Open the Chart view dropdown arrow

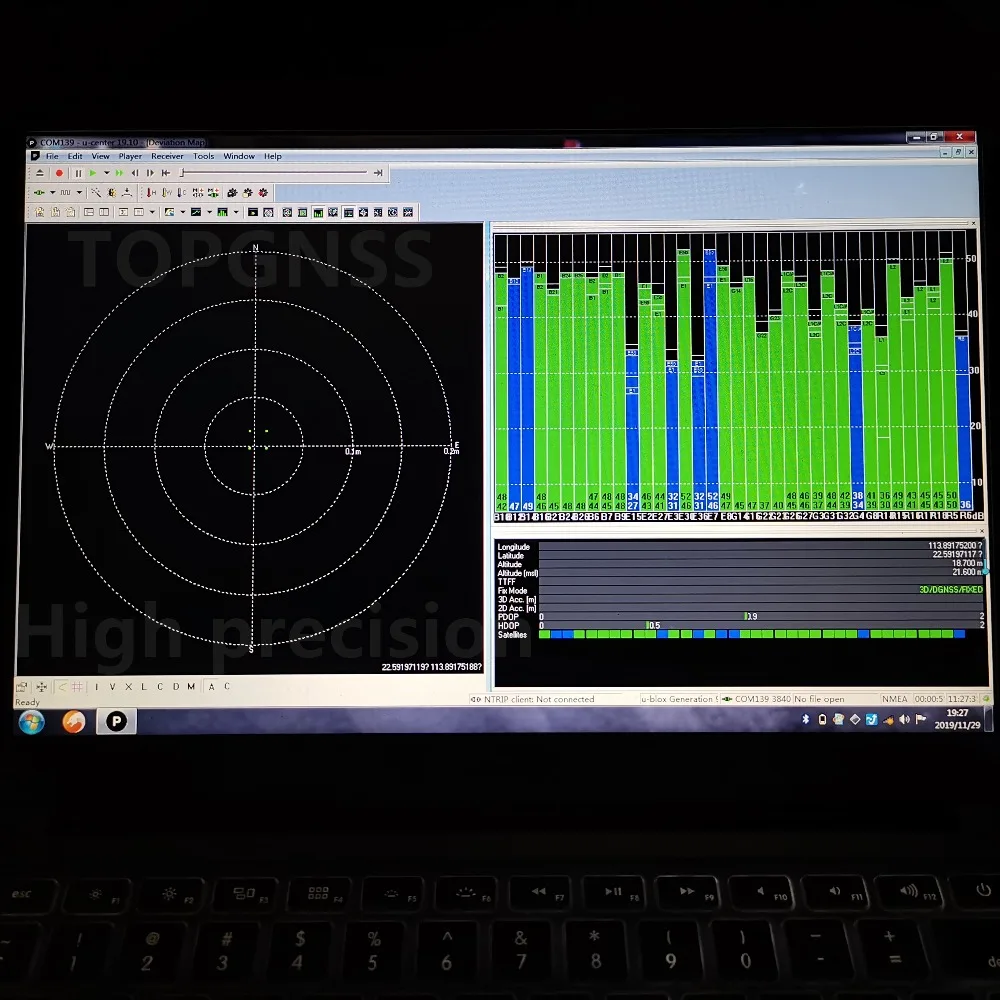click(x=209, y=212)
